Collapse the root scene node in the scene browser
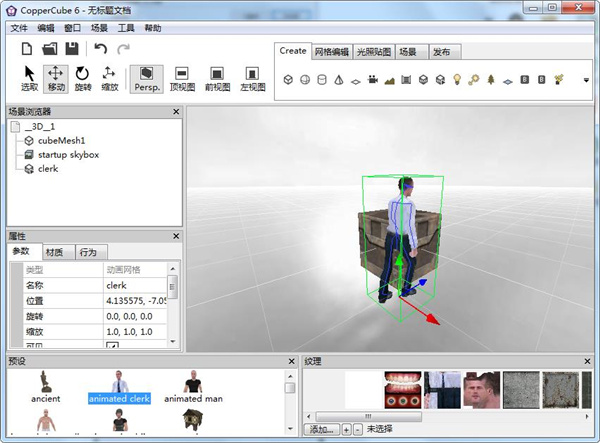 tap(17, 127)
